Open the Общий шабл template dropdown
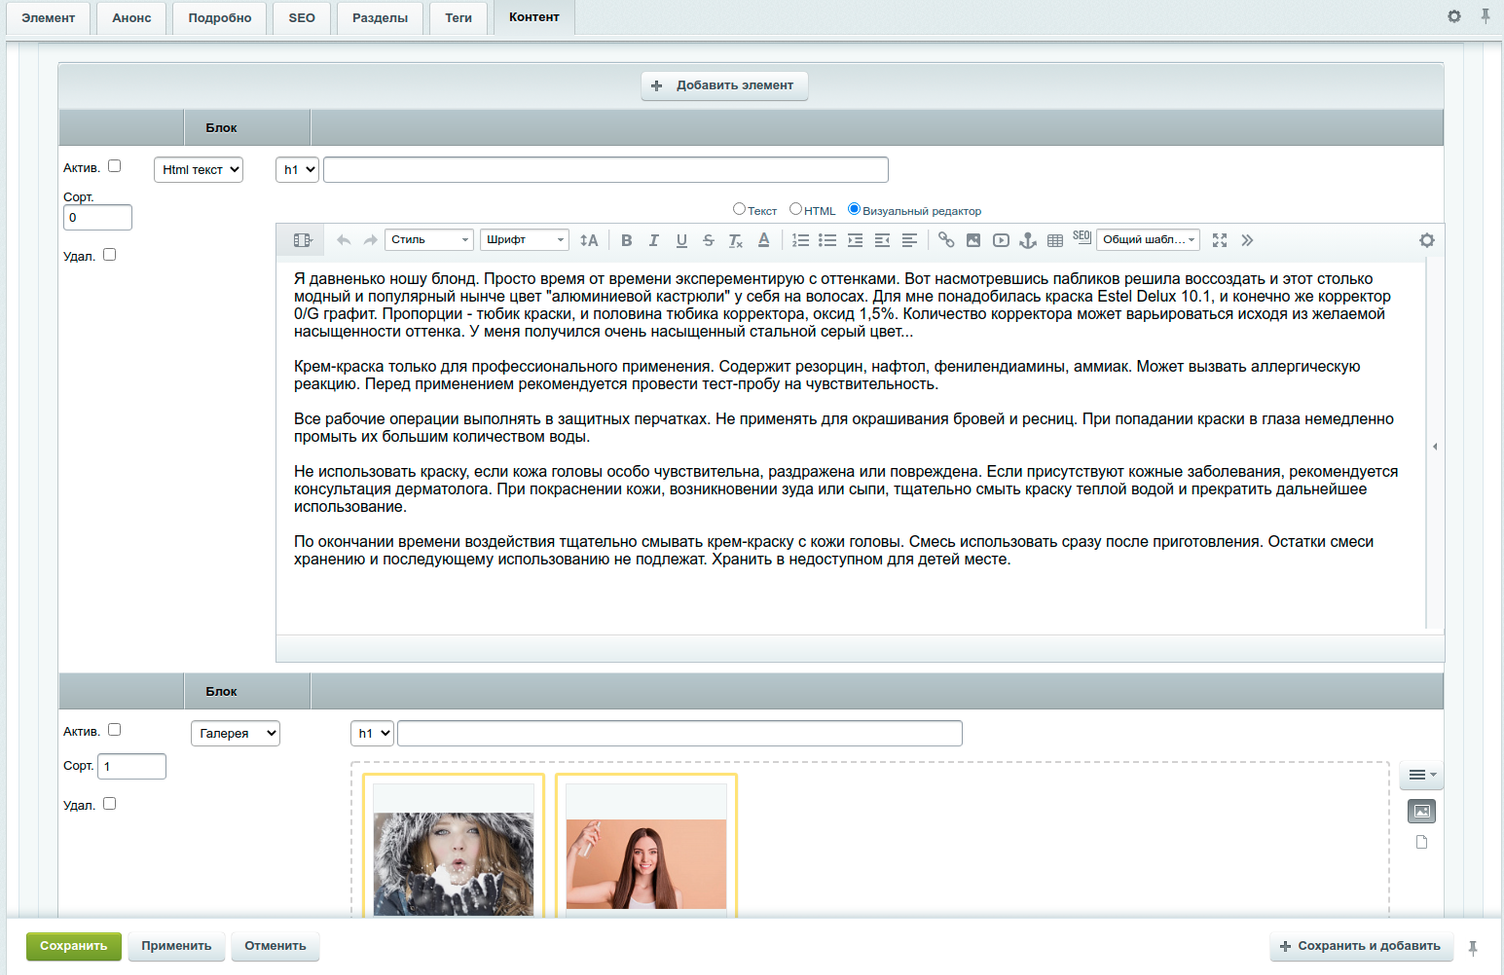 (1146, 239)
